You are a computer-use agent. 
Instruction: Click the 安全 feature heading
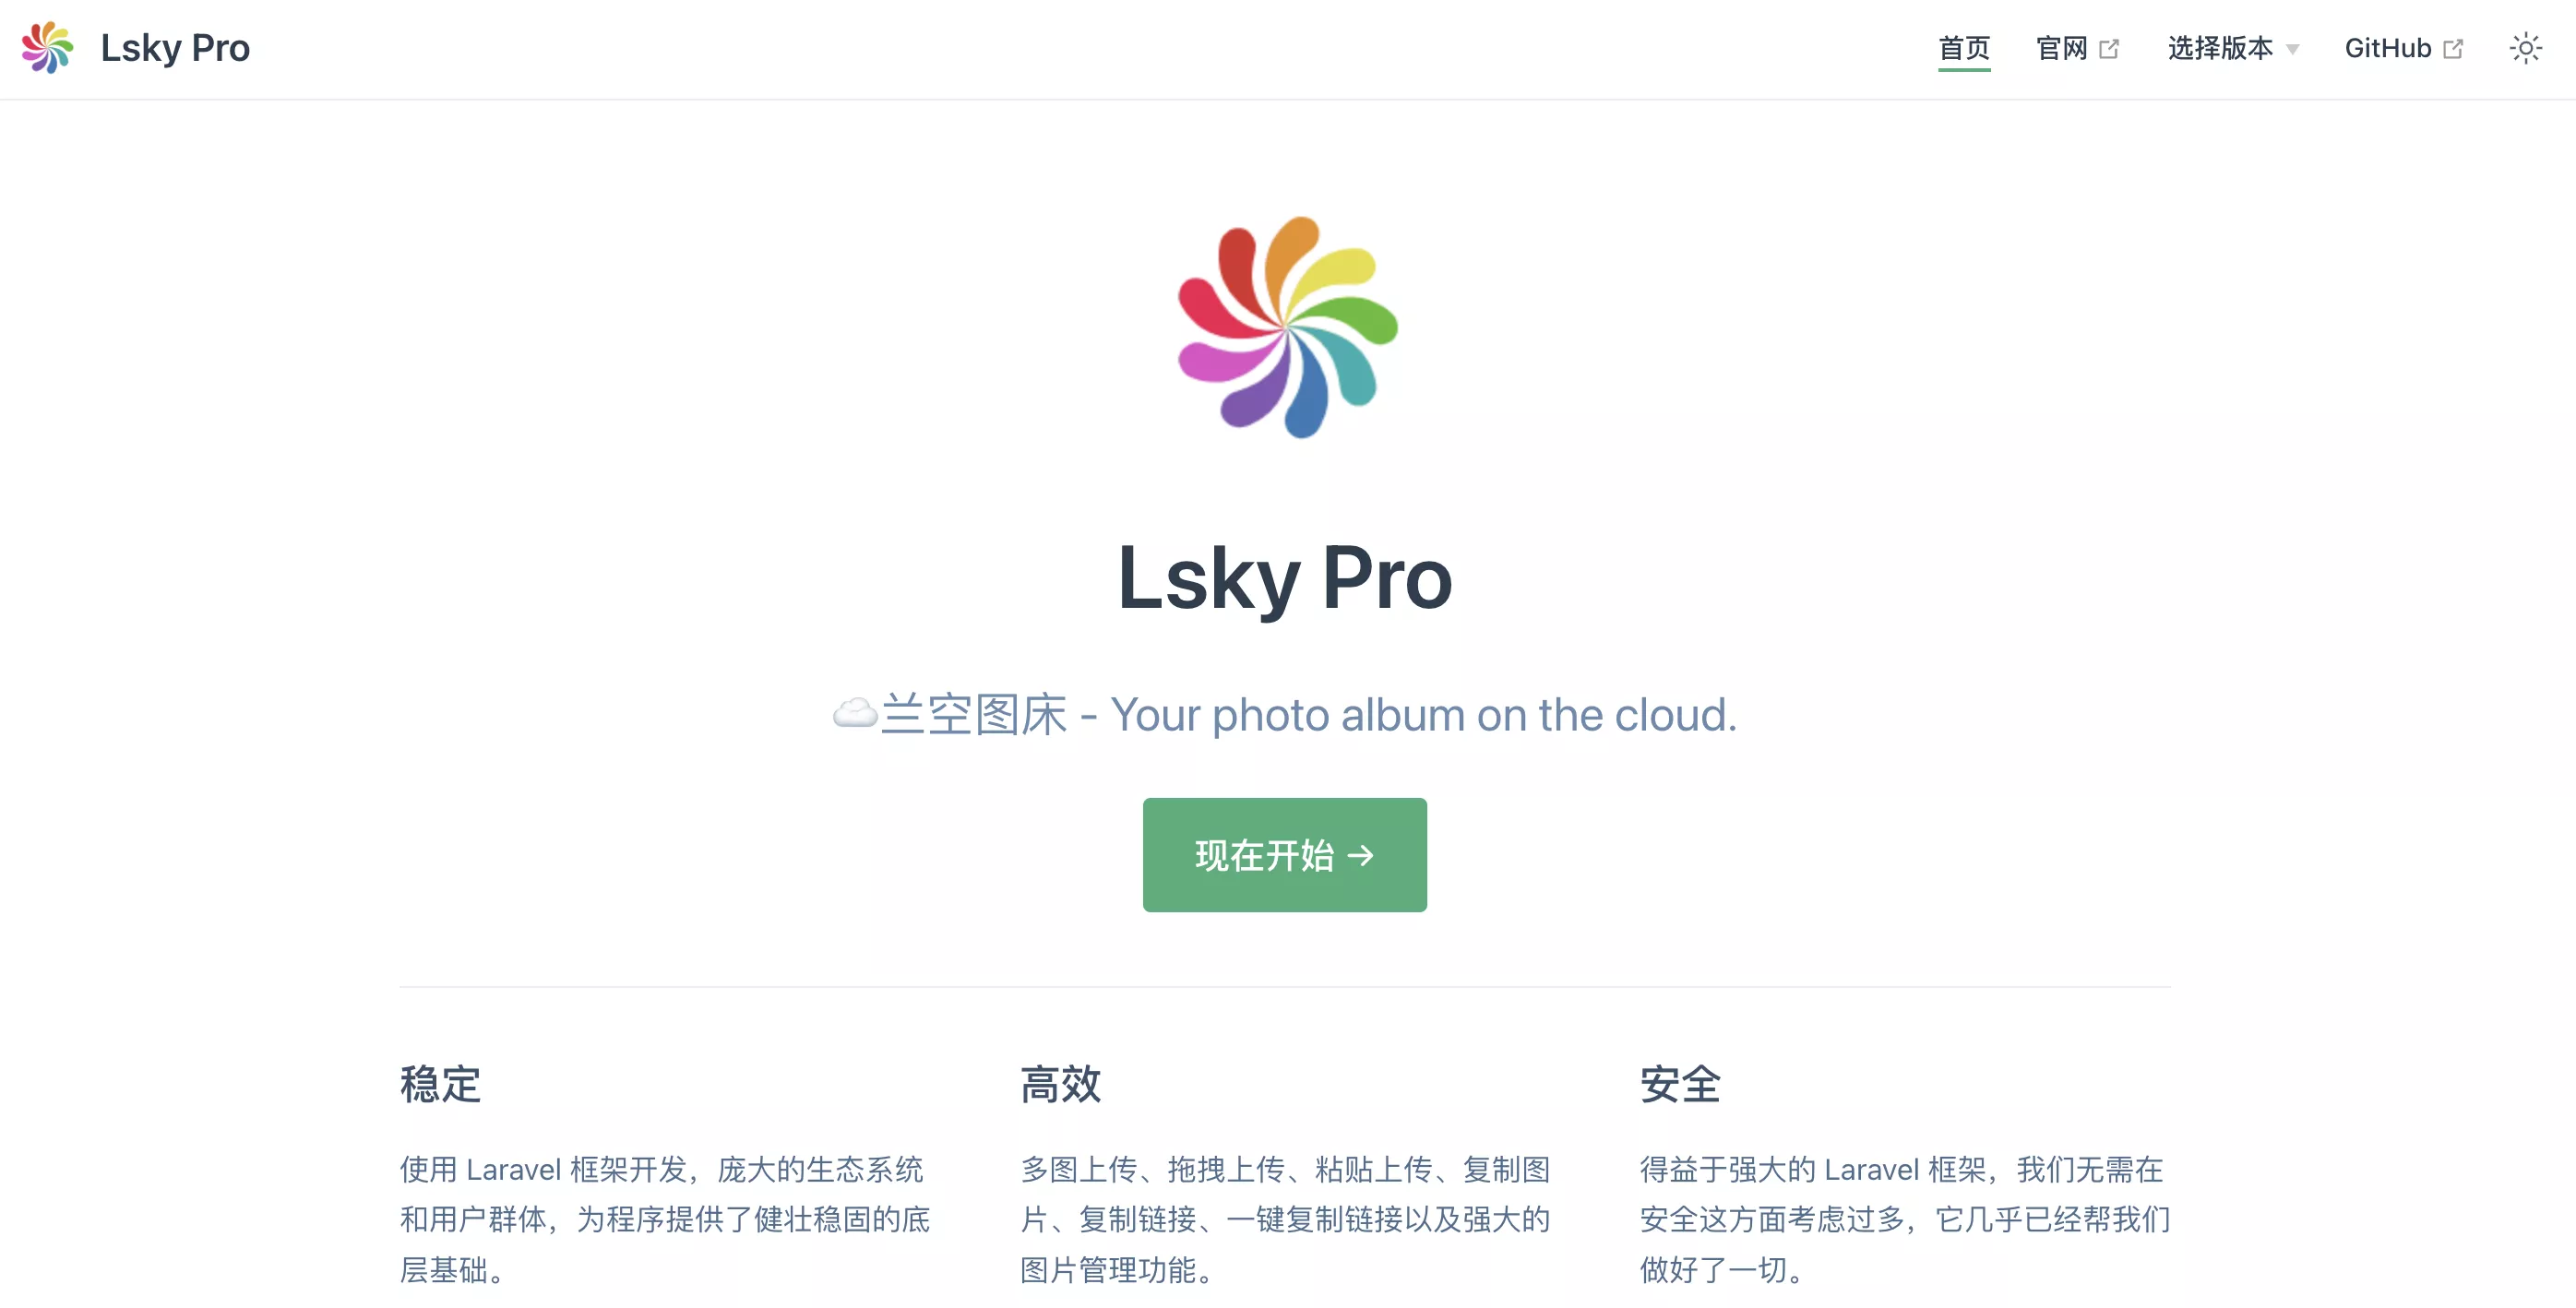(x=1680, y=1084)
